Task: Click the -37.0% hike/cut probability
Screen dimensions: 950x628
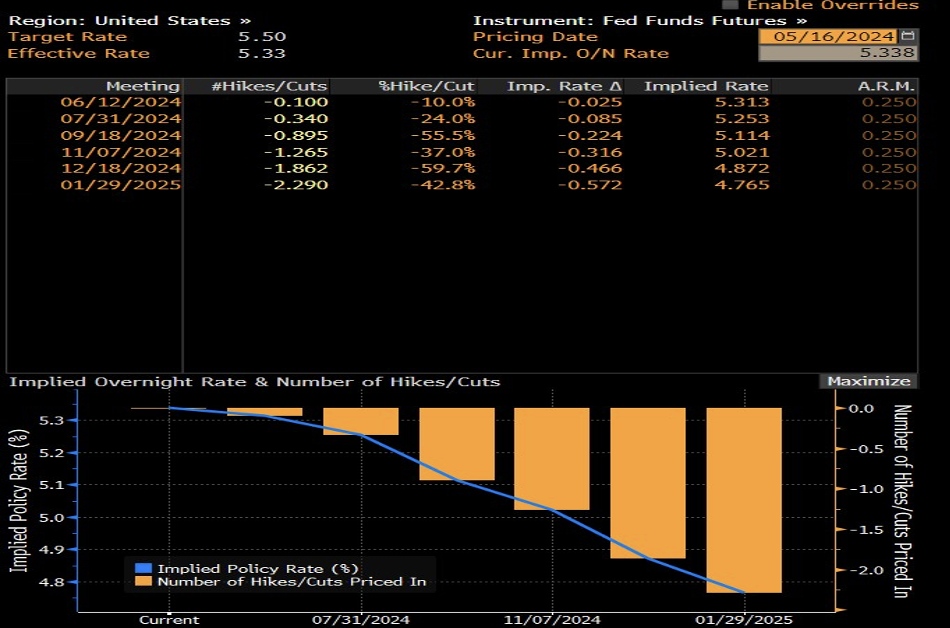Action: (443, 152)
